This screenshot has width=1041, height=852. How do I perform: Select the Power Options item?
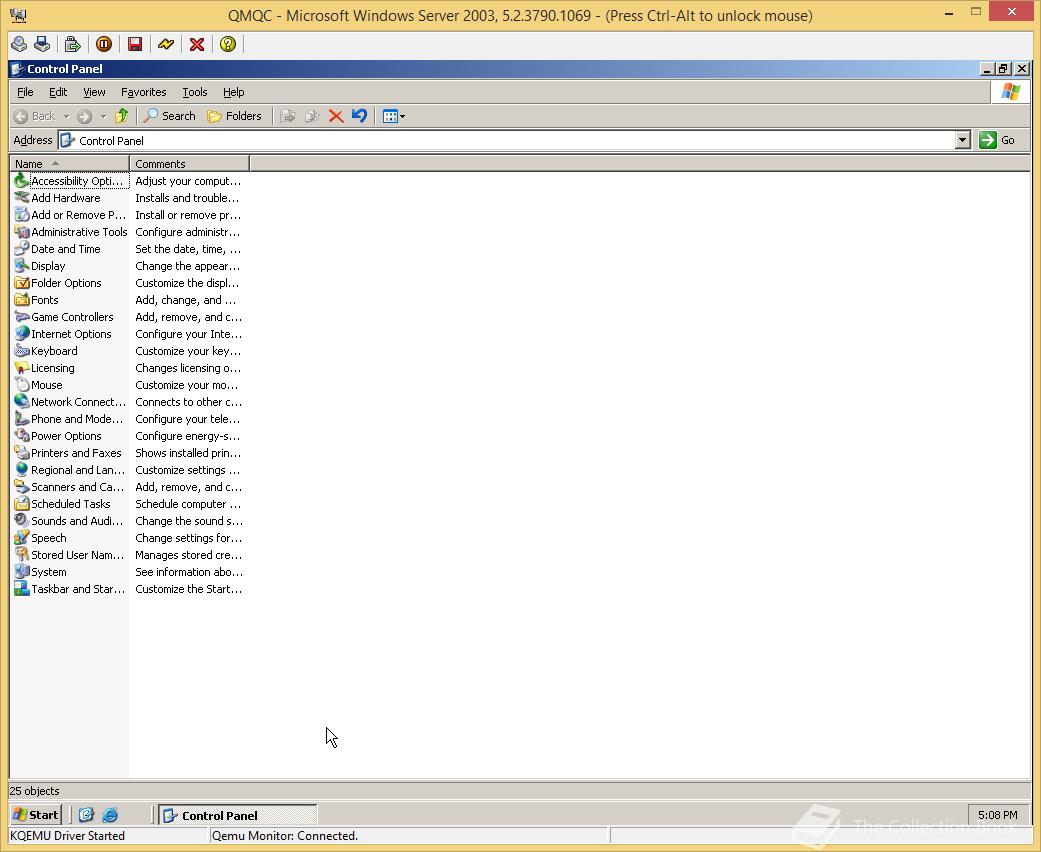[x=58, y=436]
